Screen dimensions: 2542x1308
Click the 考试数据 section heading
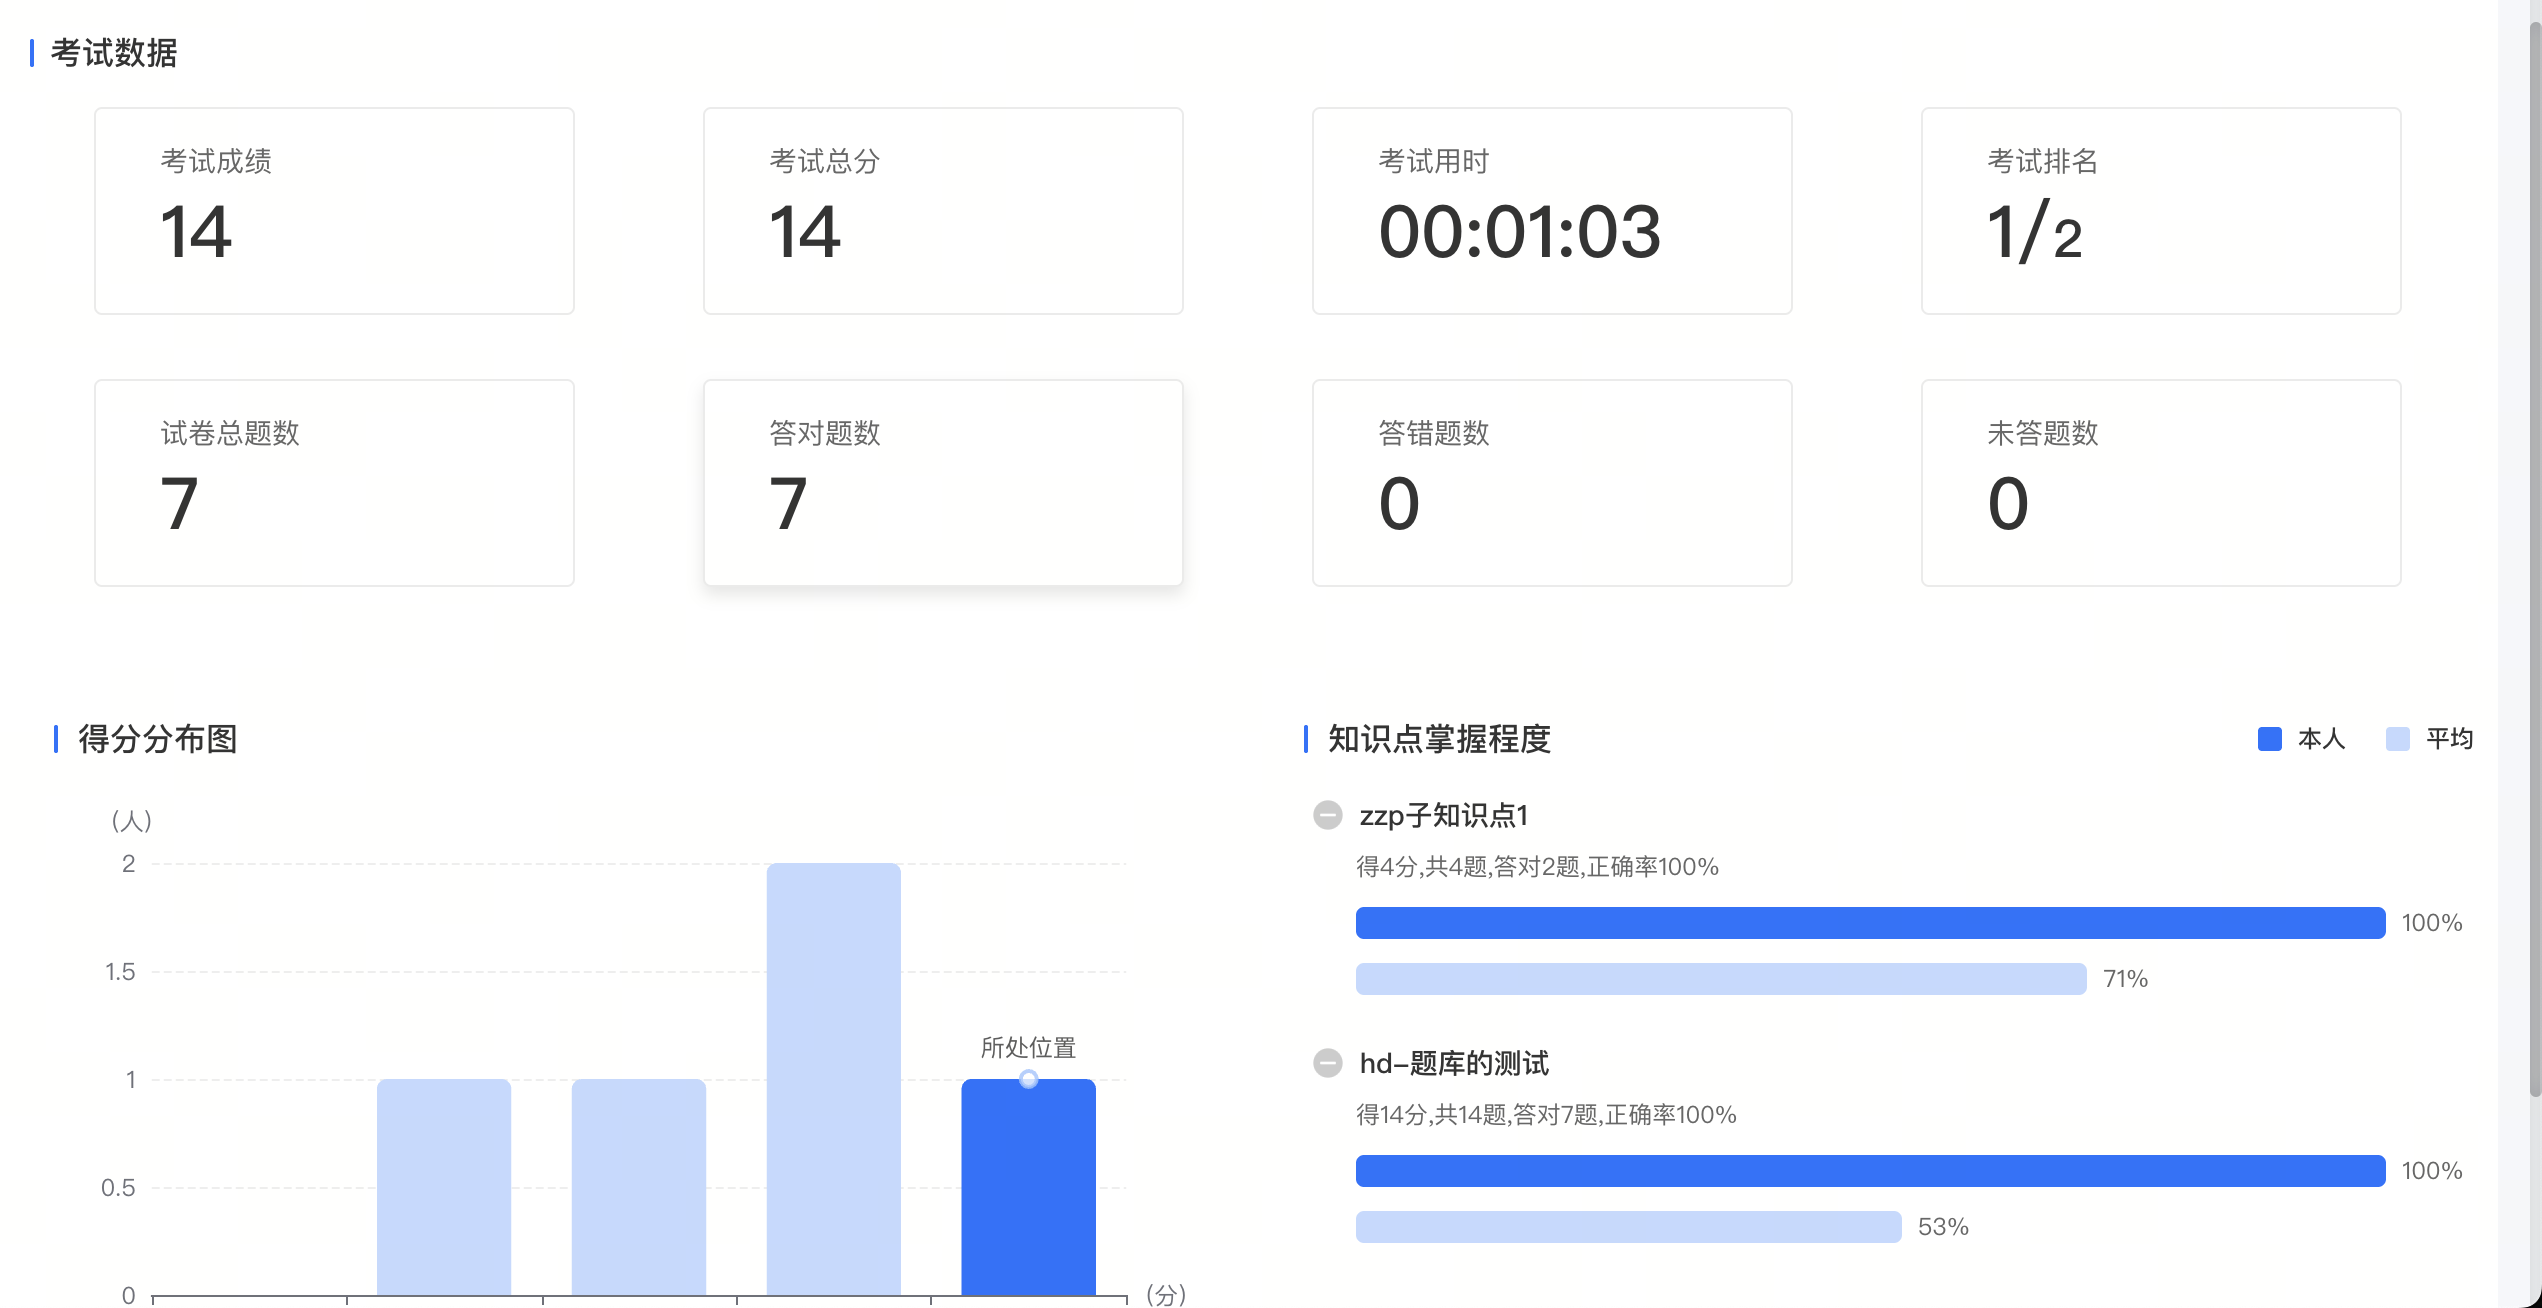114,53
